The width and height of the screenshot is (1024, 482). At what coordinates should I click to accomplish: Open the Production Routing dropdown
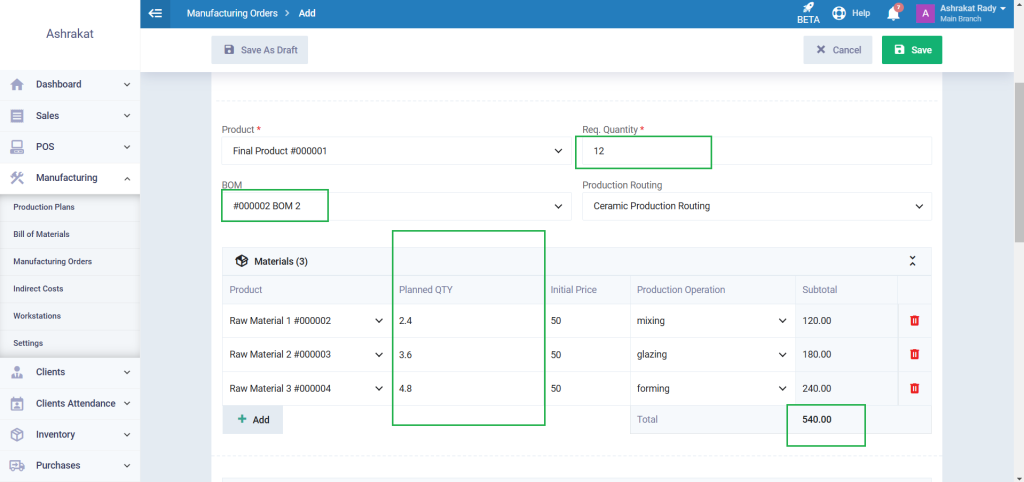757,206
